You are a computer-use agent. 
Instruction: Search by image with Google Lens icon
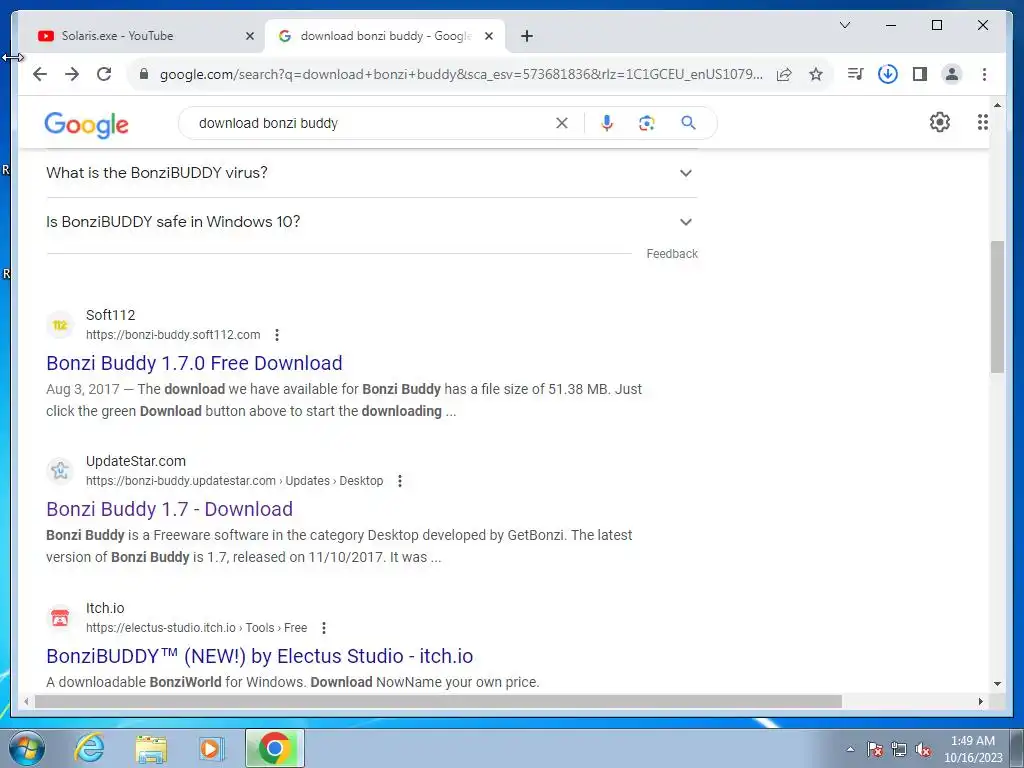click(647, 123)
